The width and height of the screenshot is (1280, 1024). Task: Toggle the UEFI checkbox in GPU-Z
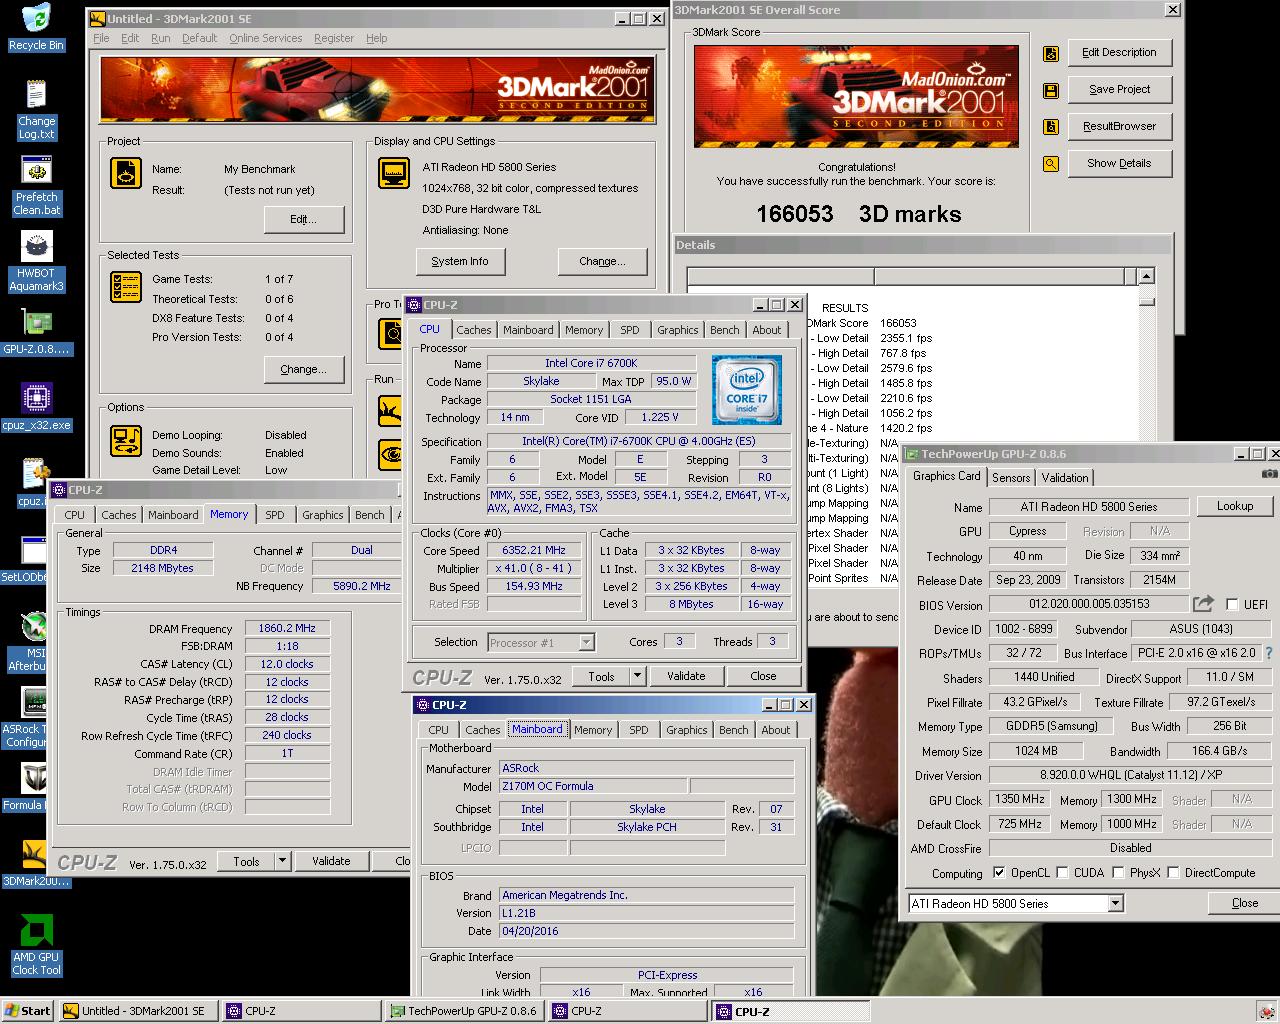tap(1232, 605)
